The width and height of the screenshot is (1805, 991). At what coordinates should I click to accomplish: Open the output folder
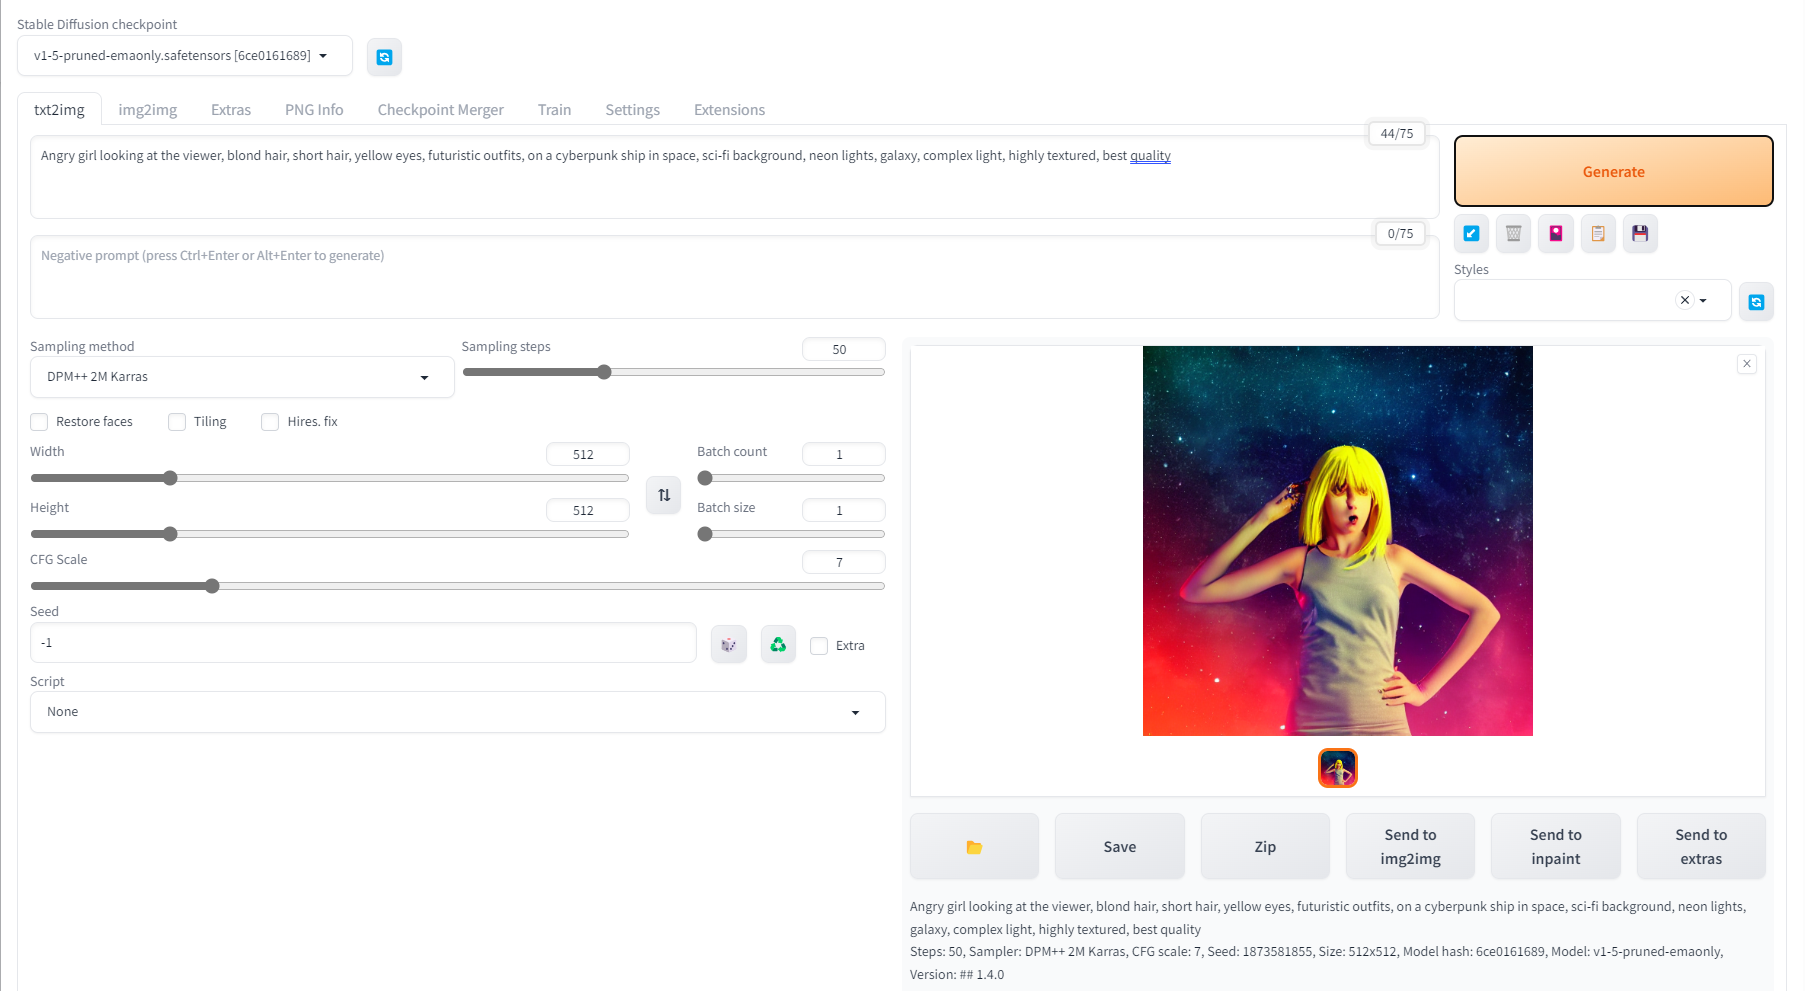(974, 847)
